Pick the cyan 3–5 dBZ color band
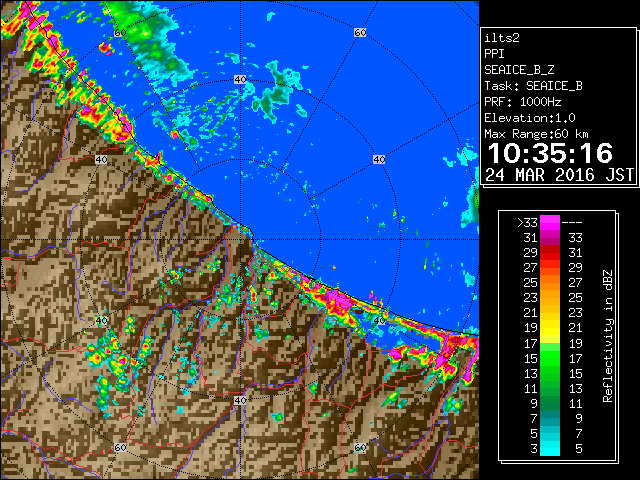Screen dimensions: 640x480 click(549, 448)
